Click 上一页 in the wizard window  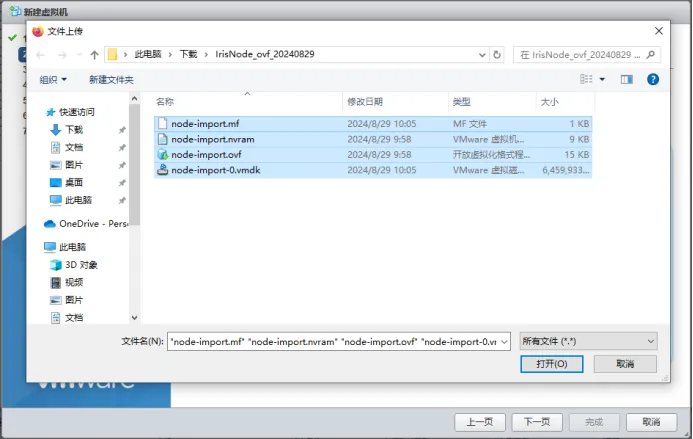click(x=480, y=422)
